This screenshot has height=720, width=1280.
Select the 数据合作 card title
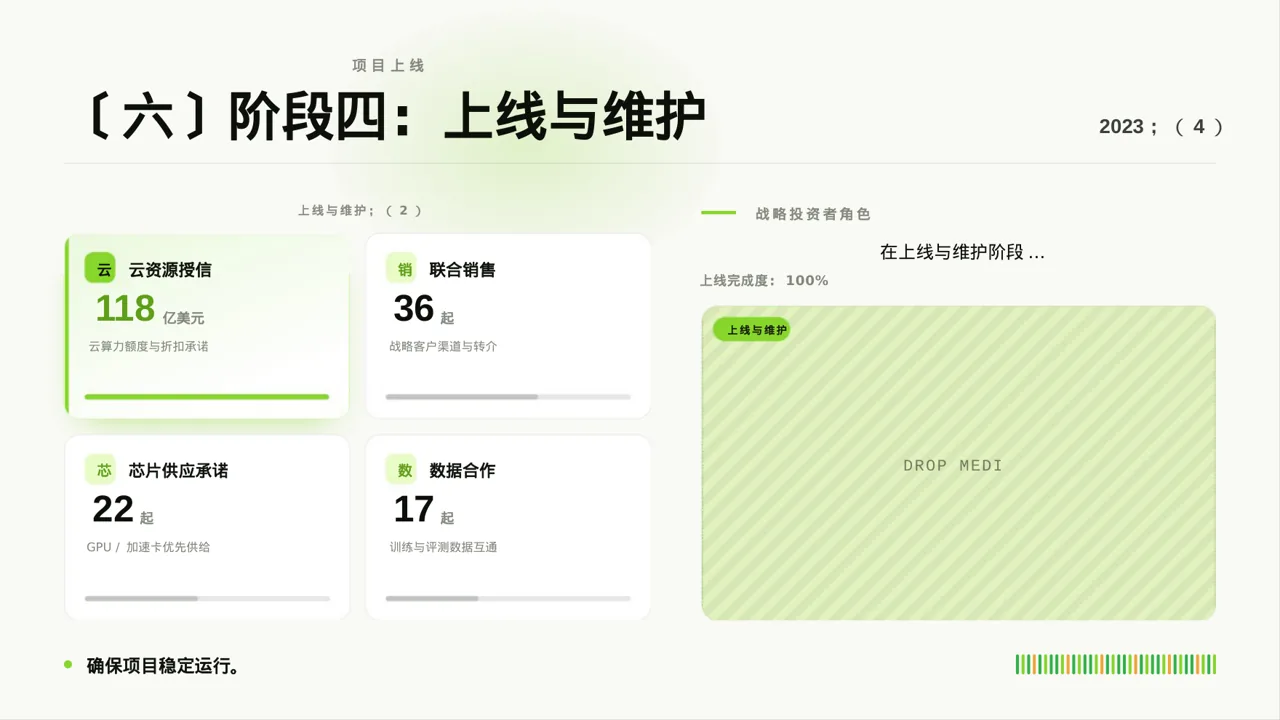[x=462, y=471]
